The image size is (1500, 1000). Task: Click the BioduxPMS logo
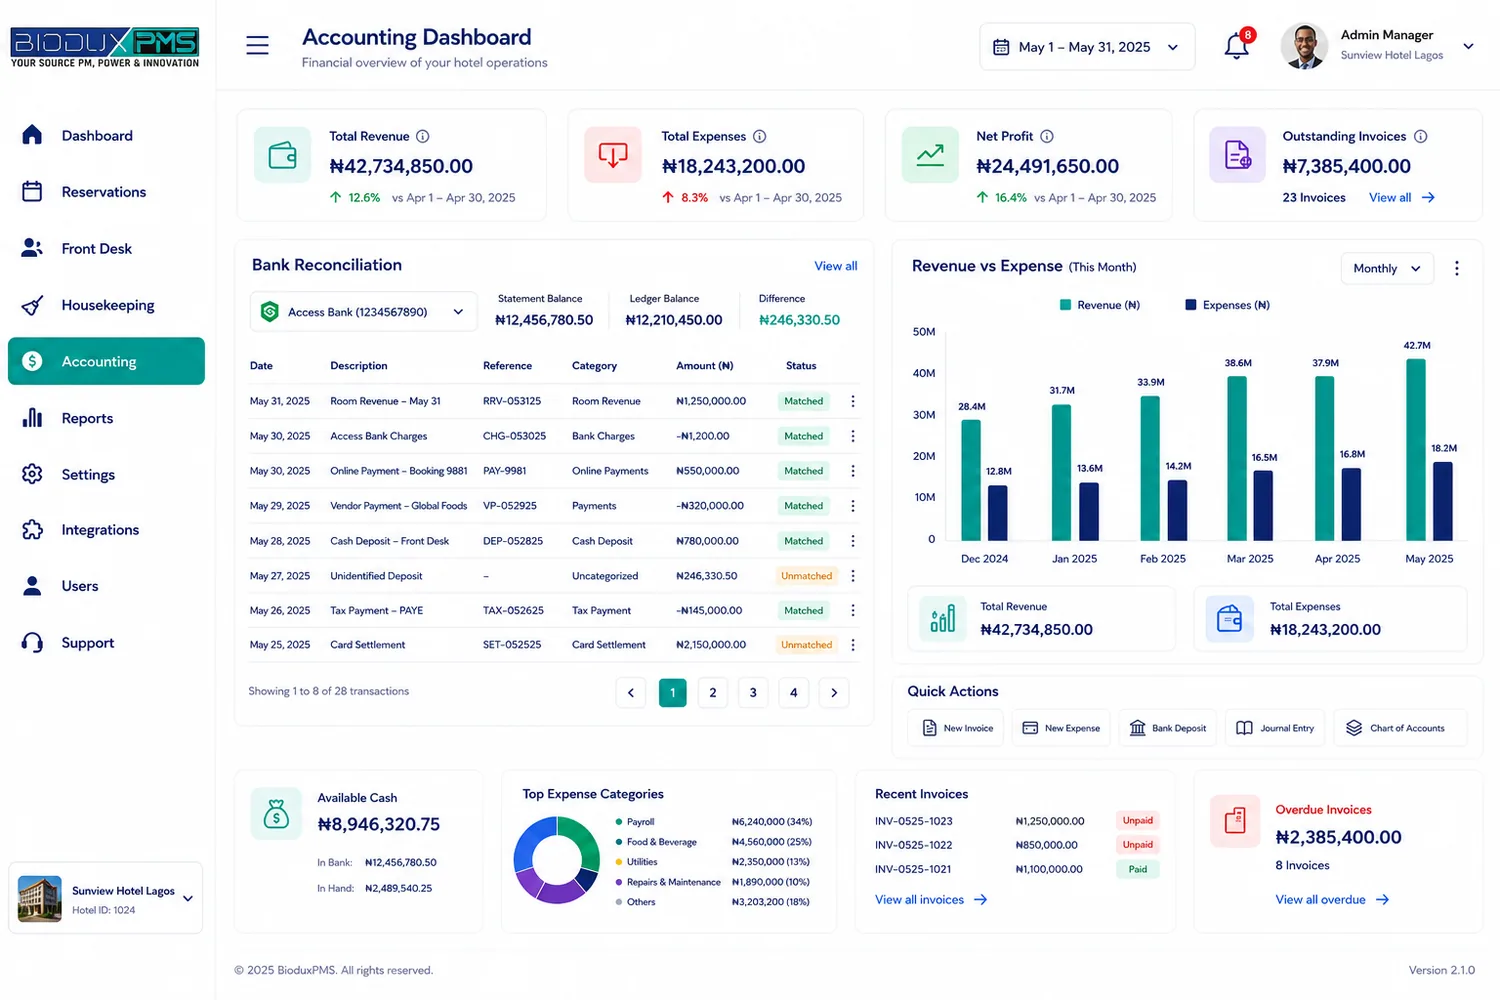[x=105, y=47]
